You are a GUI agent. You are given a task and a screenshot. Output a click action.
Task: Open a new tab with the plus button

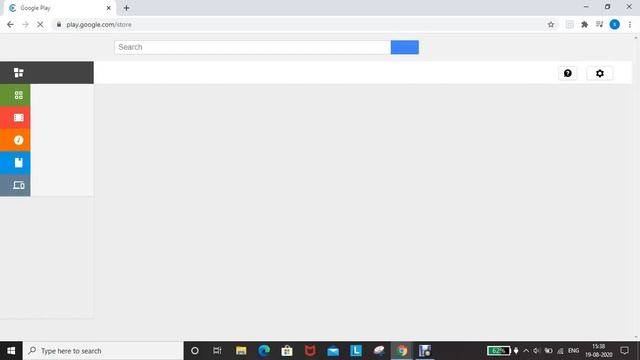[x=127, y=8]
